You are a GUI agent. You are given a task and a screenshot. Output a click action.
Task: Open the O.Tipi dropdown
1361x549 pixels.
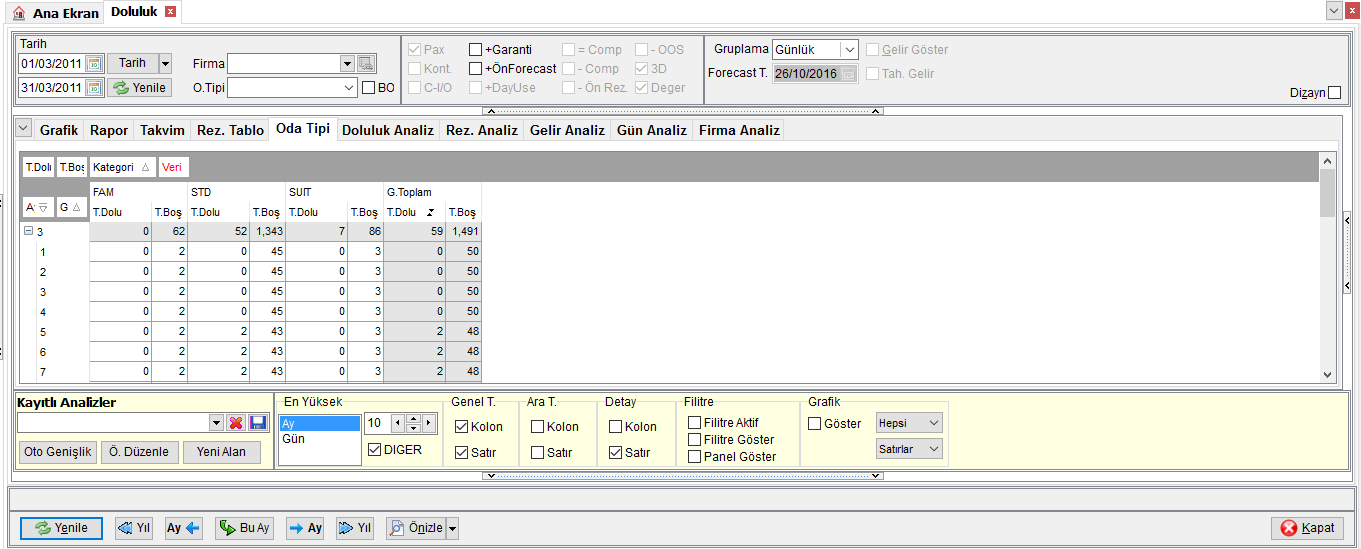point(349,88)
